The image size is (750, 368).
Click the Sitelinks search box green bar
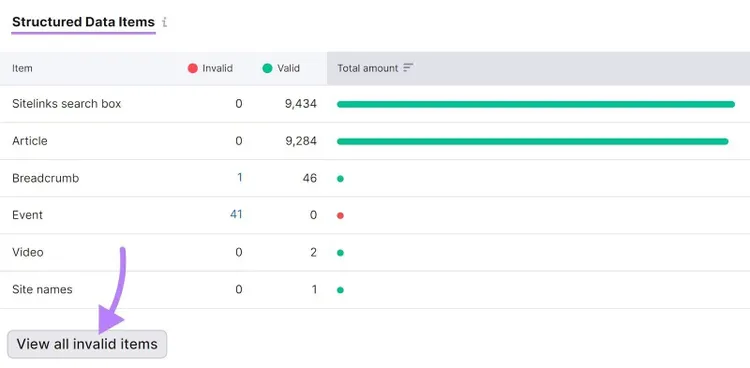pyautogui.click(x=536, y=104)
